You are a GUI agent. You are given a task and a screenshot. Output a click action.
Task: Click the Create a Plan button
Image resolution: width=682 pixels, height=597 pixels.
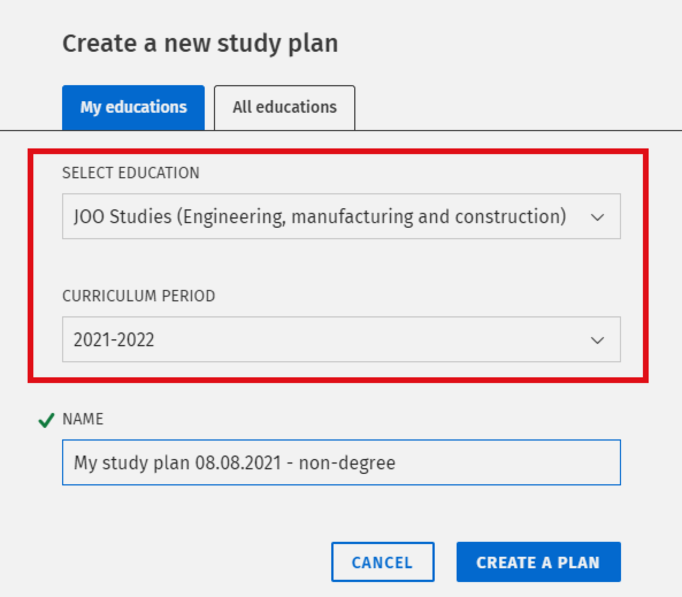click(x=538, y=562)
